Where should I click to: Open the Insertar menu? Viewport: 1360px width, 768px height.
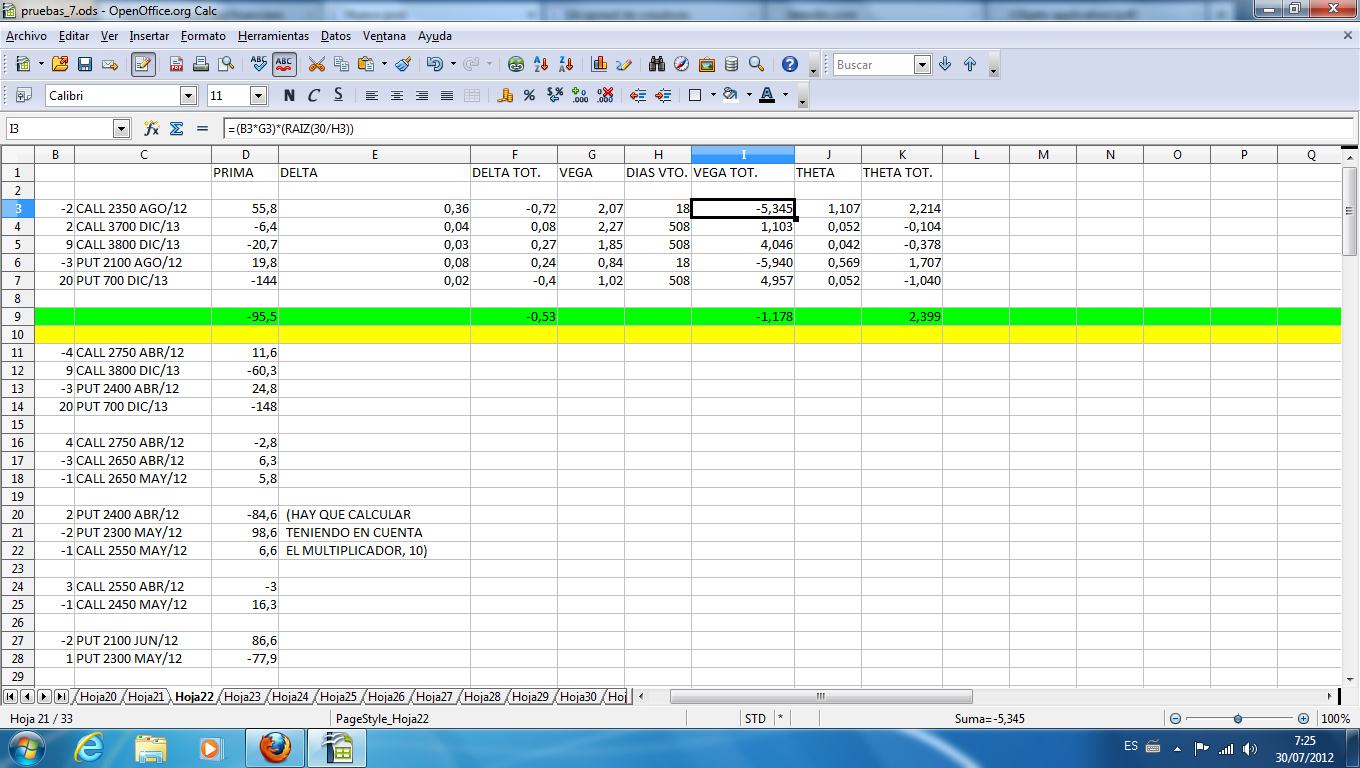point(149,35)
